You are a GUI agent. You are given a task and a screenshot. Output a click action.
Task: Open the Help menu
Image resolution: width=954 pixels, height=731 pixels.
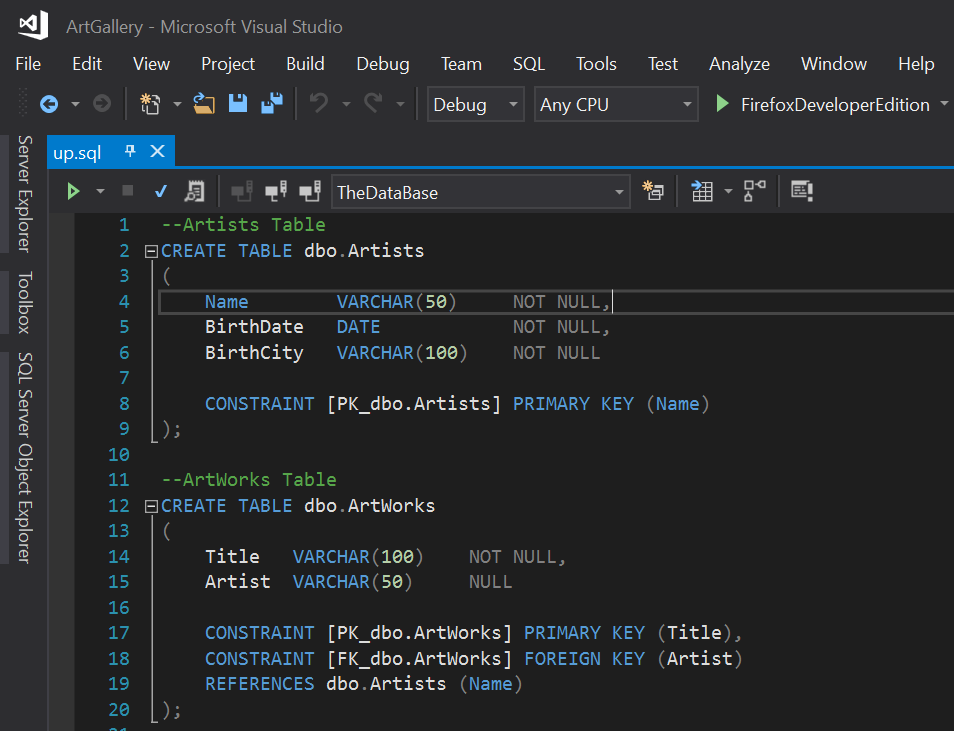click(x=916, y=64)
